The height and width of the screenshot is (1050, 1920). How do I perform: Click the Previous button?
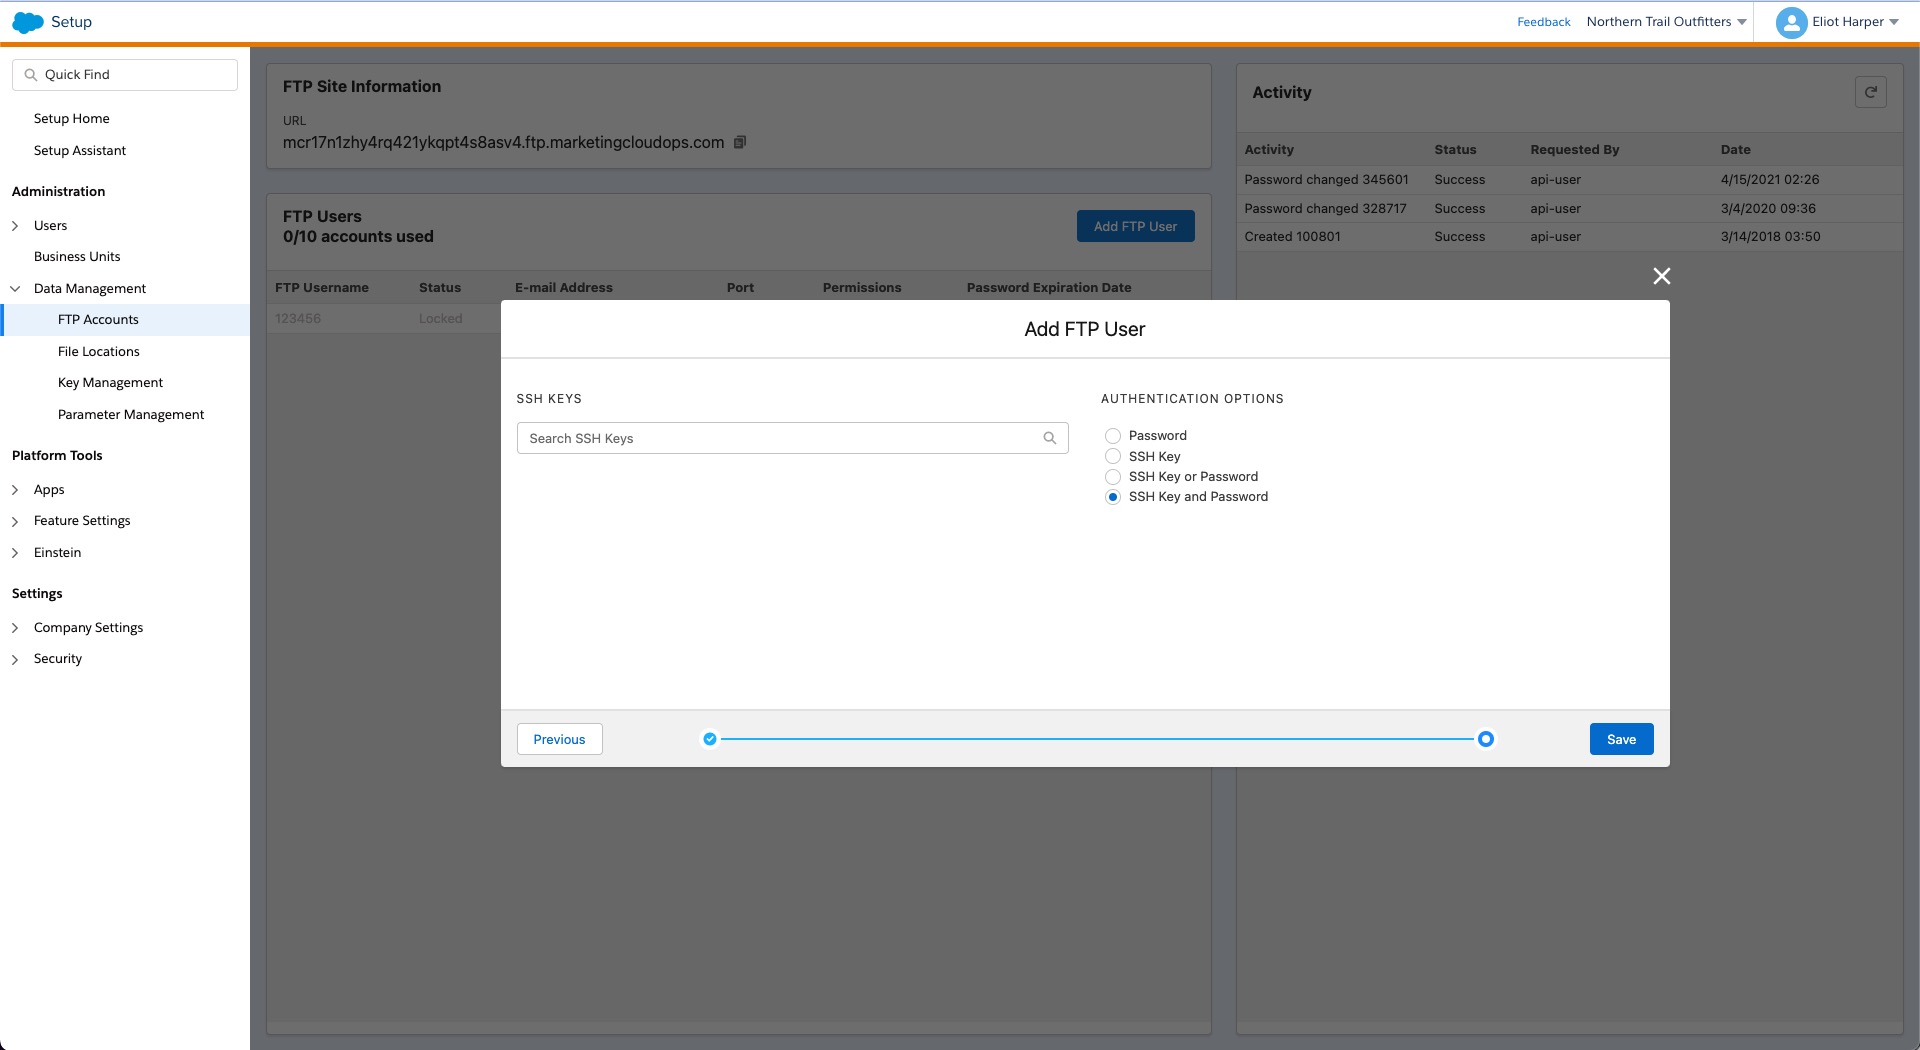click(559, 739)
